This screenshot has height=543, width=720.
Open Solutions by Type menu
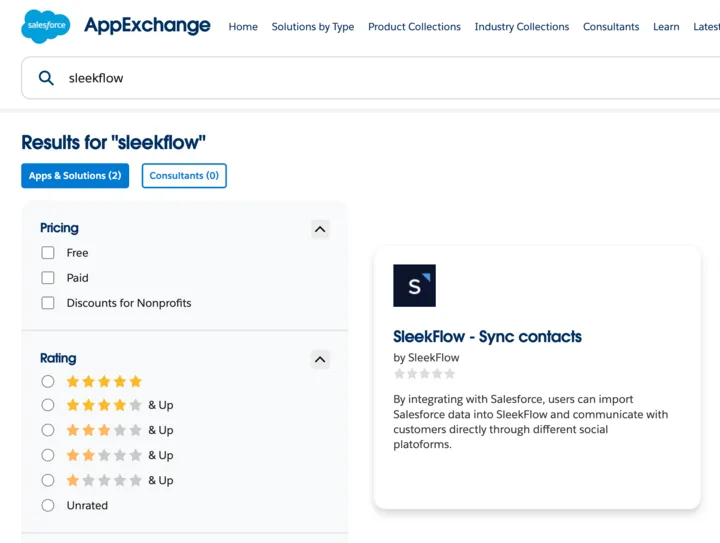click(x=313, y=27)
